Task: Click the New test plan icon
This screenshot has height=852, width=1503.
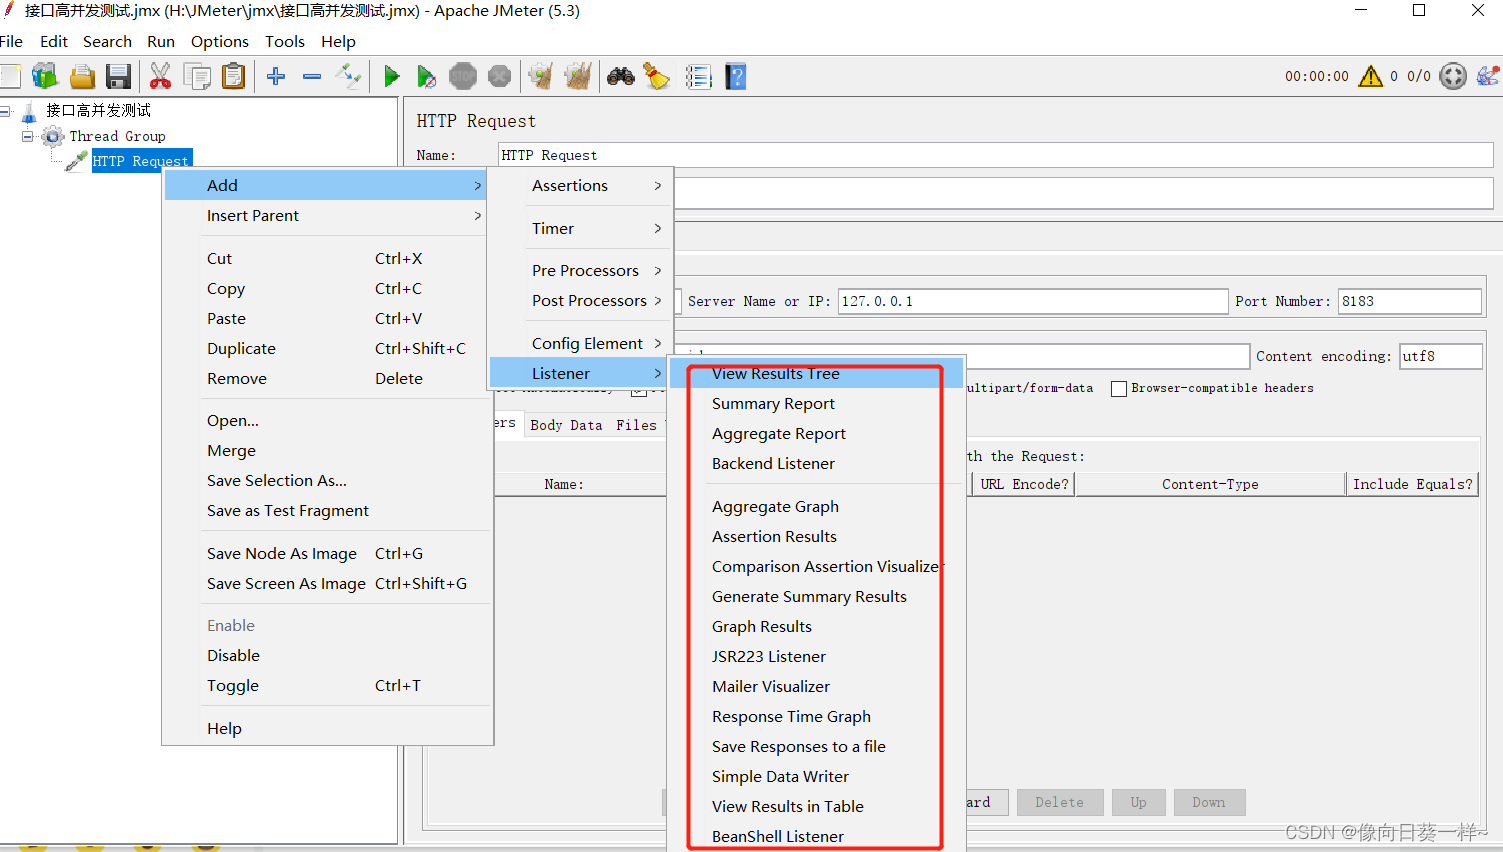Action: point(10,76)
